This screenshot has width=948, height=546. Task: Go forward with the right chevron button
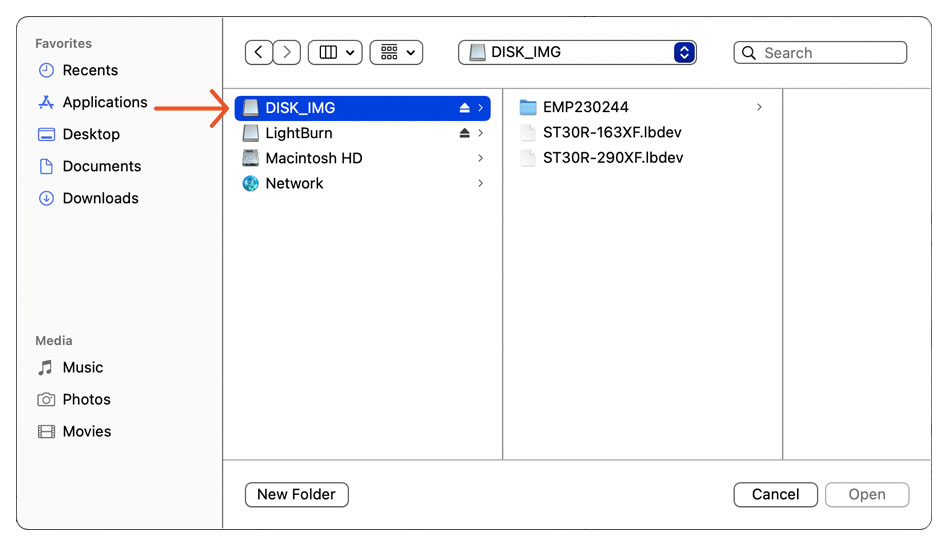click(x=287, y=53)
